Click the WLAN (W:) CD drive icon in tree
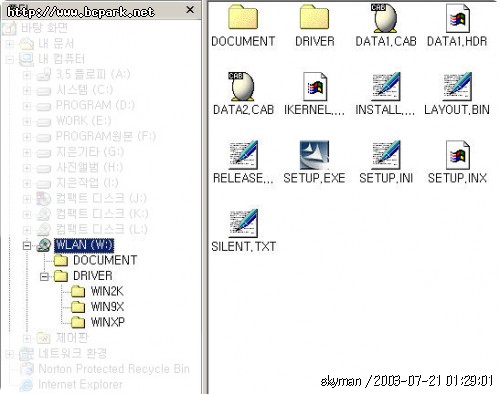The width and height of the screenshot is (500, 394). coord(44,245)
